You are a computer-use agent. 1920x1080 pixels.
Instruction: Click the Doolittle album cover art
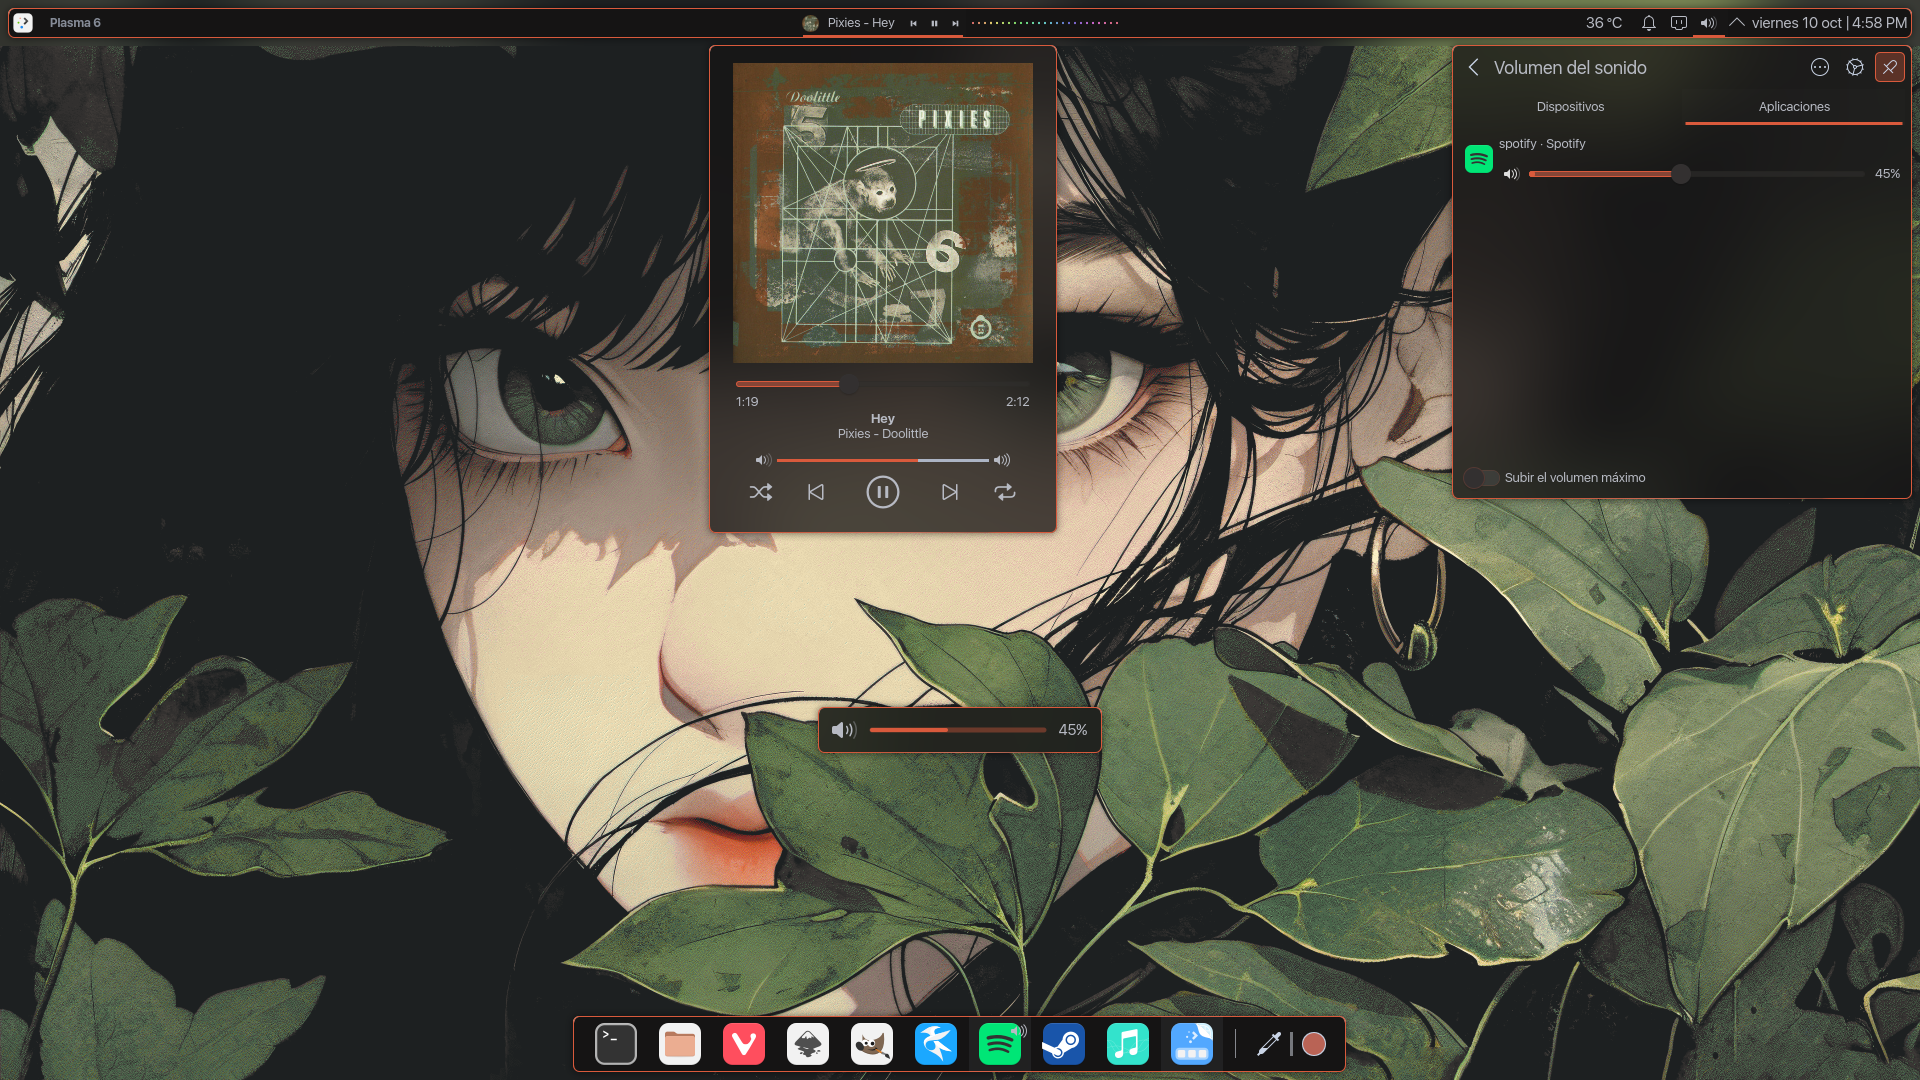point(883,213)
